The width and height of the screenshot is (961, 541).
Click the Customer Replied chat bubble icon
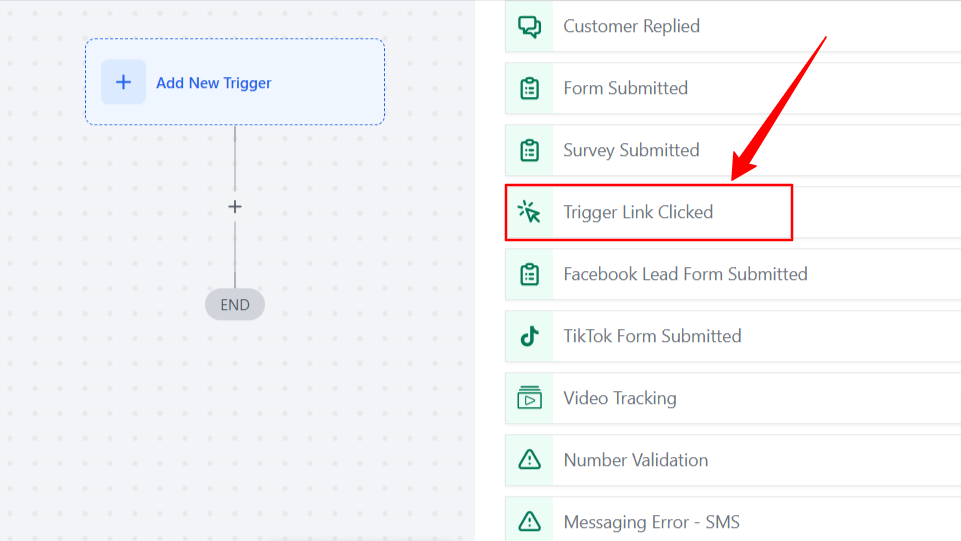coord(530,26)
